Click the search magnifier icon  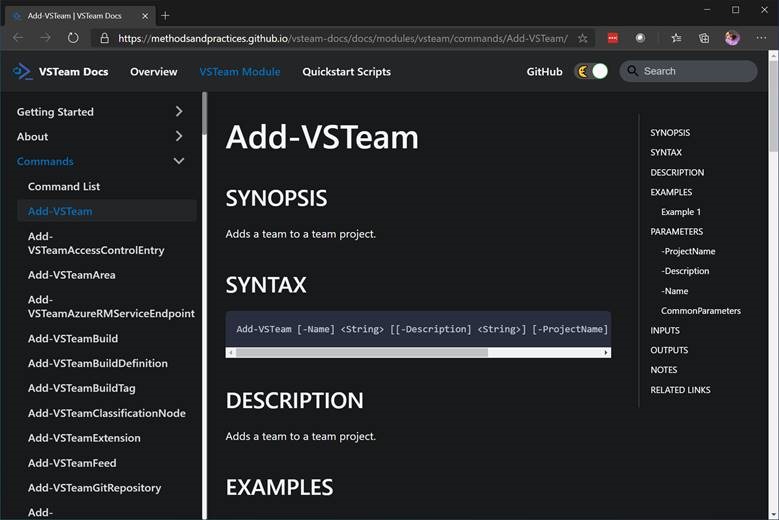click(632, 71)
